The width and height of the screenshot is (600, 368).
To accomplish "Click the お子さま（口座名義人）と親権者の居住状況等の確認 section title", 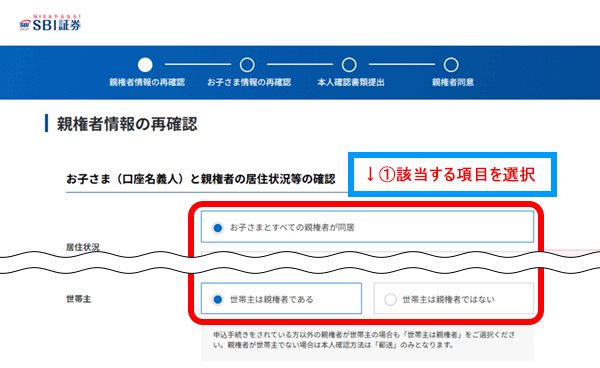I will 201,179.
